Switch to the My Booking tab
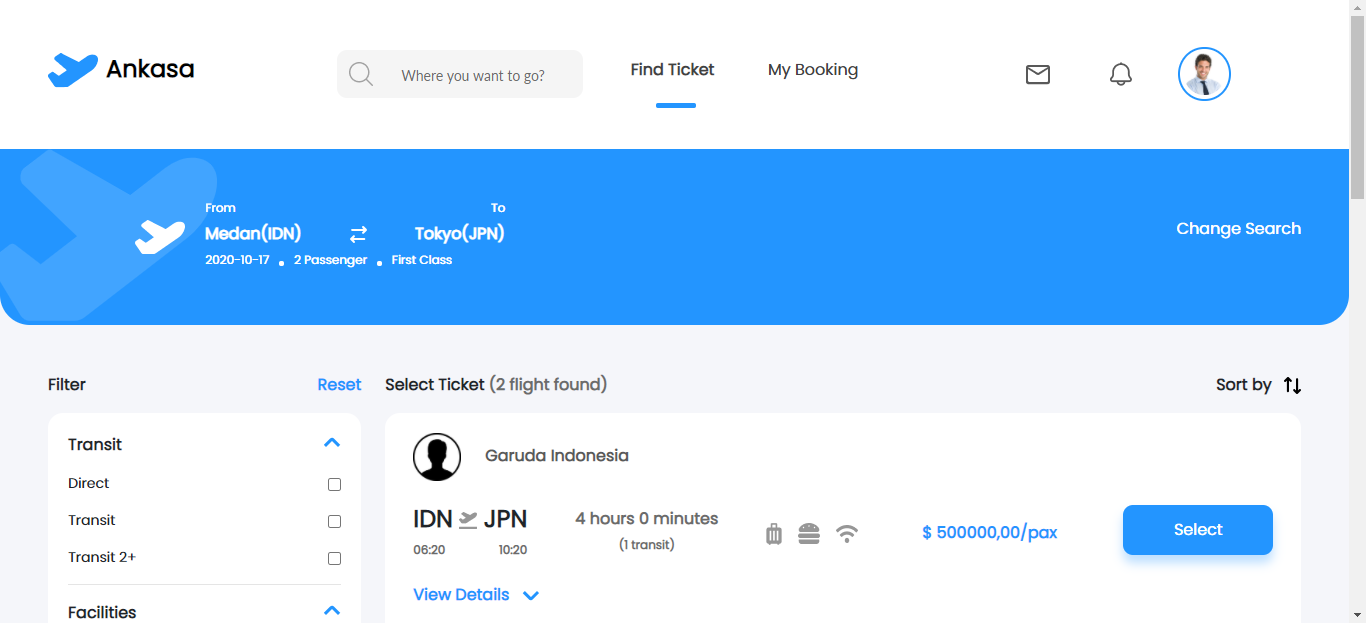Screen dimensions: 1366x623 (812, 69)
